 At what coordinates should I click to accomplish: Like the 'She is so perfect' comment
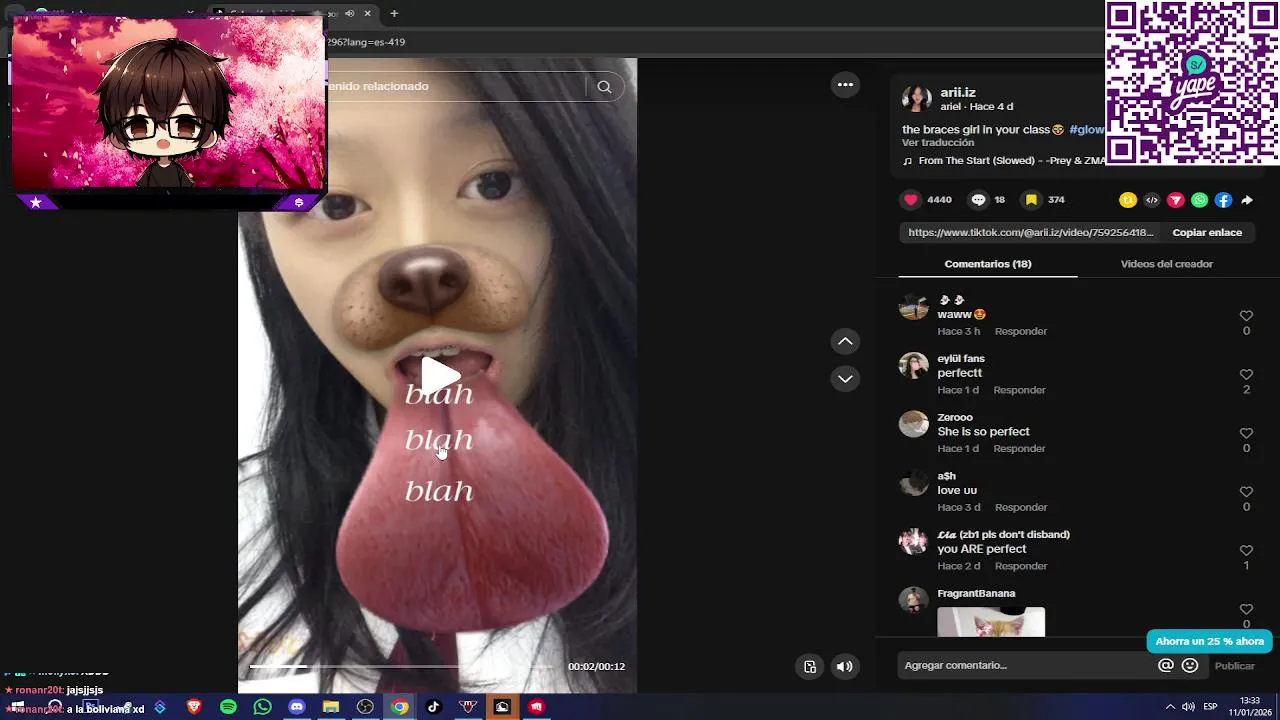[1246, 433]
